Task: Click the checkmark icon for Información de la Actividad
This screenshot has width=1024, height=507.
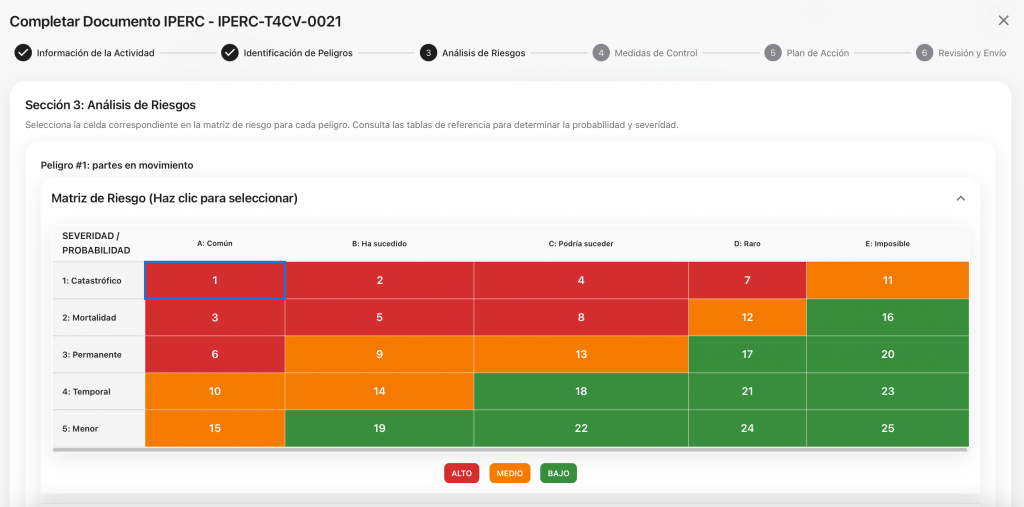Action: pyautogui.click(x=23, y=53)
